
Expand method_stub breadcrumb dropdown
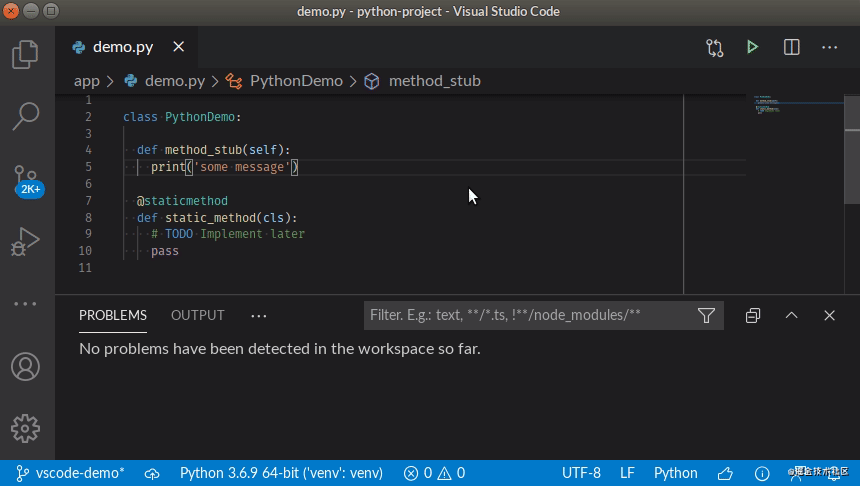tap(434, 81)
